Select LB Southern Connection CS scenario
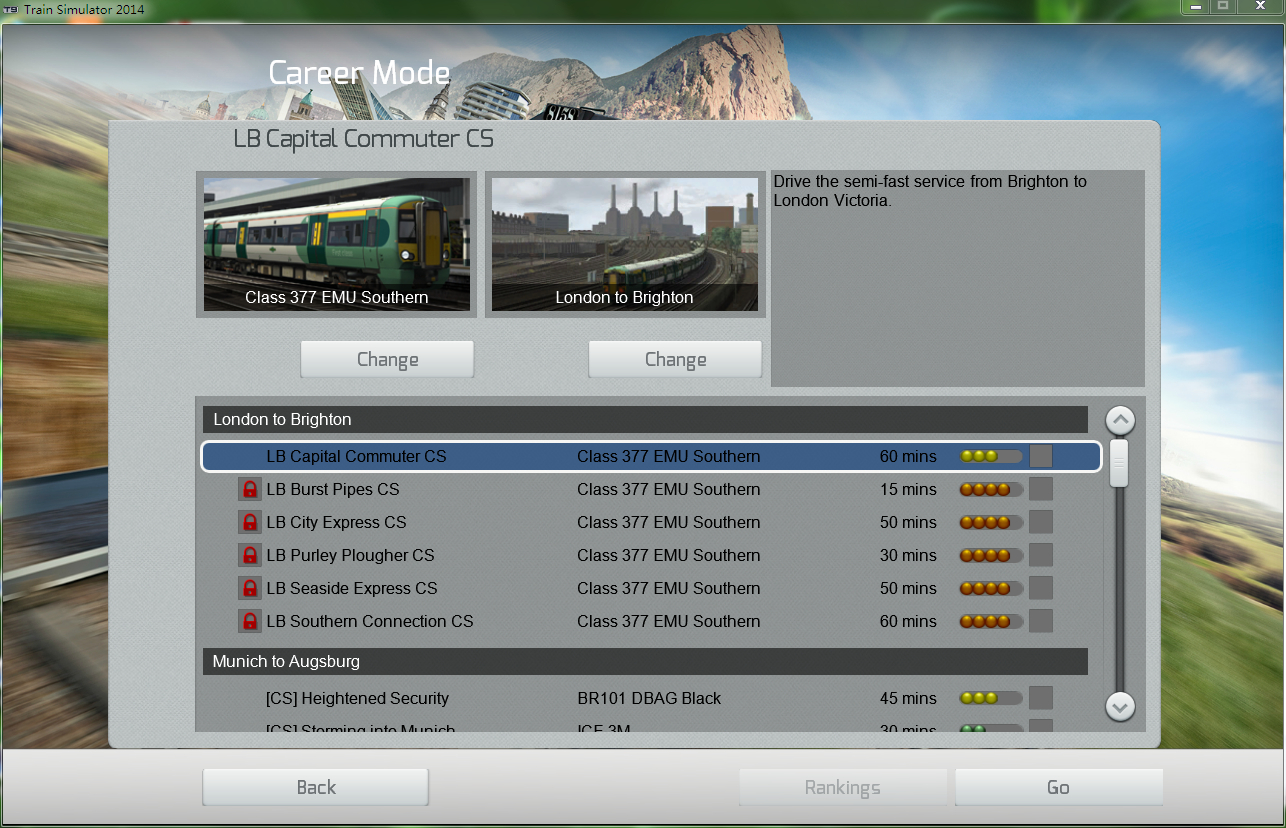 pyautogui.click(x=645, y=621)
